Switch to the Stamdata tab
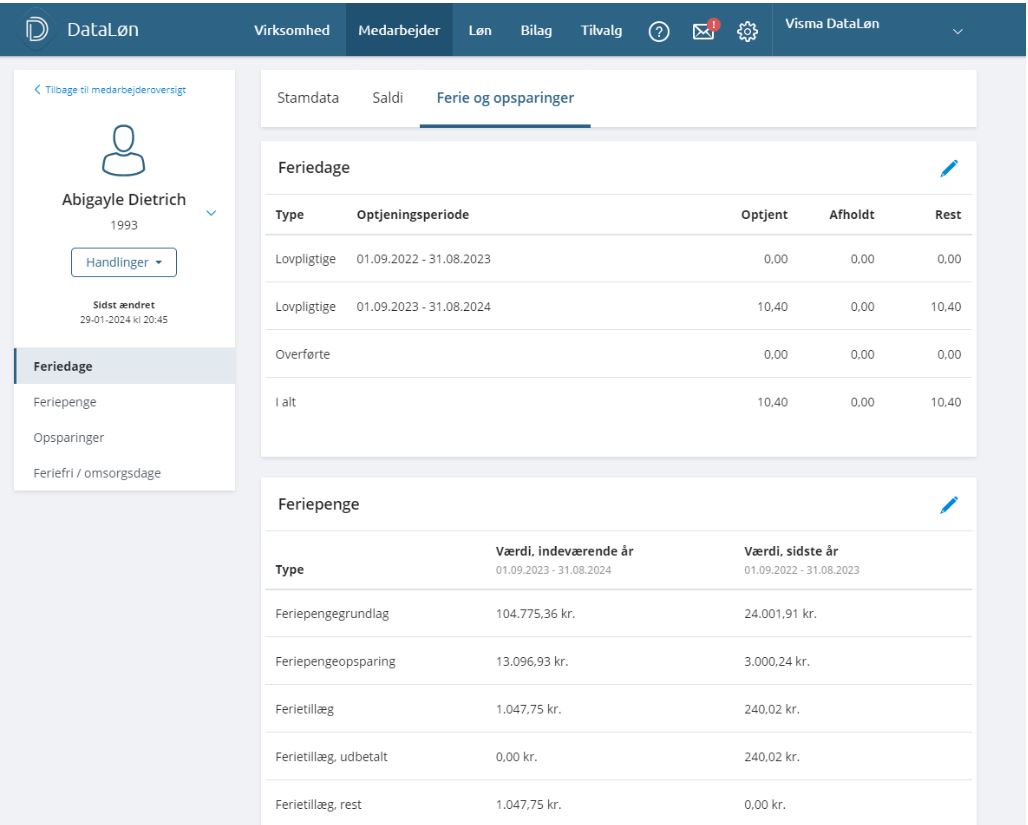This screenshot has width=1028, height=825. tap(307, 98)
